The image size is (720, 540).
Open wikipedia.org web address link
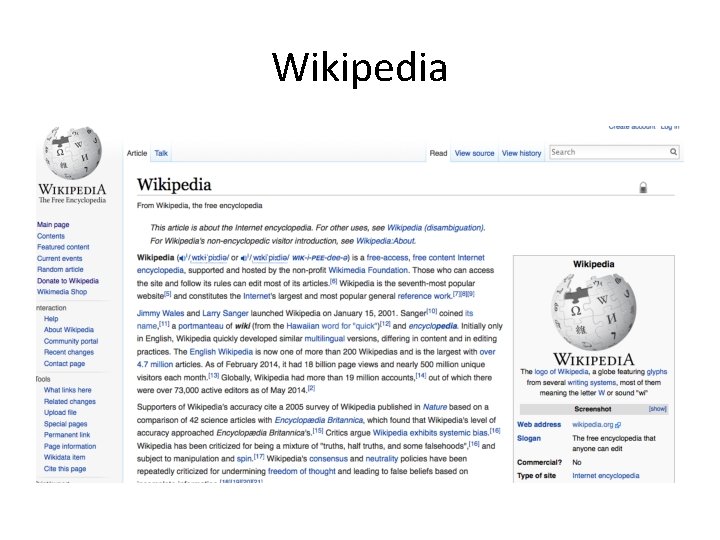point(593,425)
